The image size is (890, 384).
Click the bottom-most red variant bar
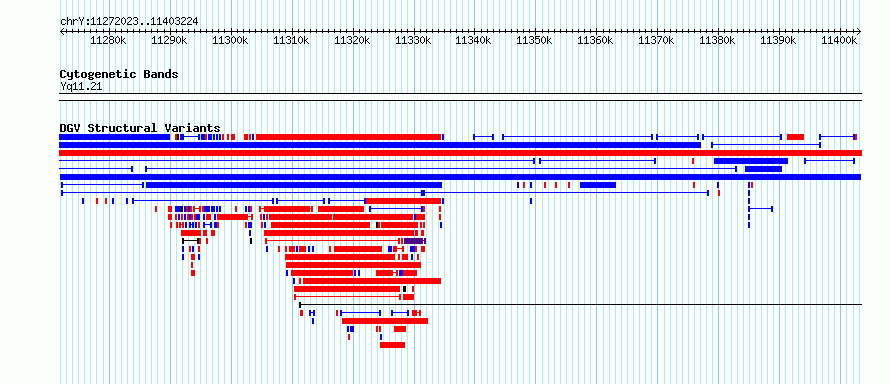[x=392, y=345]
